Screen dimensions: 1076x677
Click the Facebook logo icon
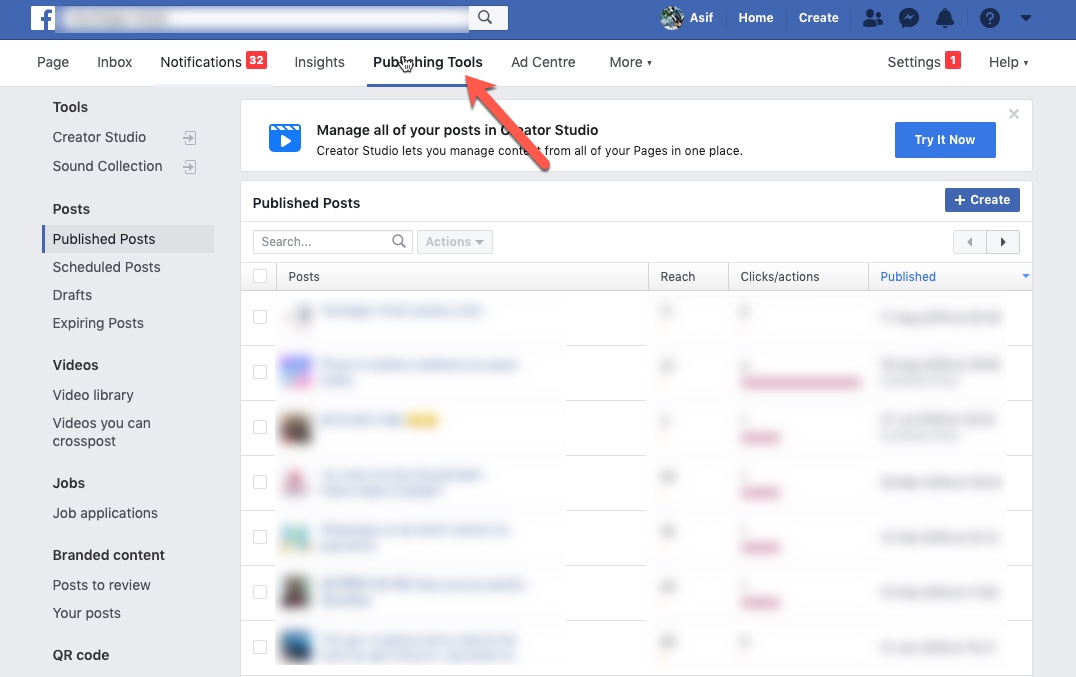(43, 18)
